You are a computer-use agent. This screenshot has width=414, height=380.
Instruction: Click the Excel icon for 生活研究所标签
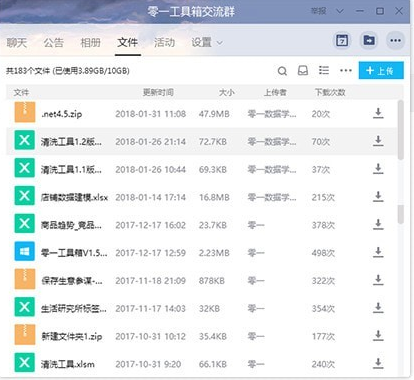[x=25, y=307]
